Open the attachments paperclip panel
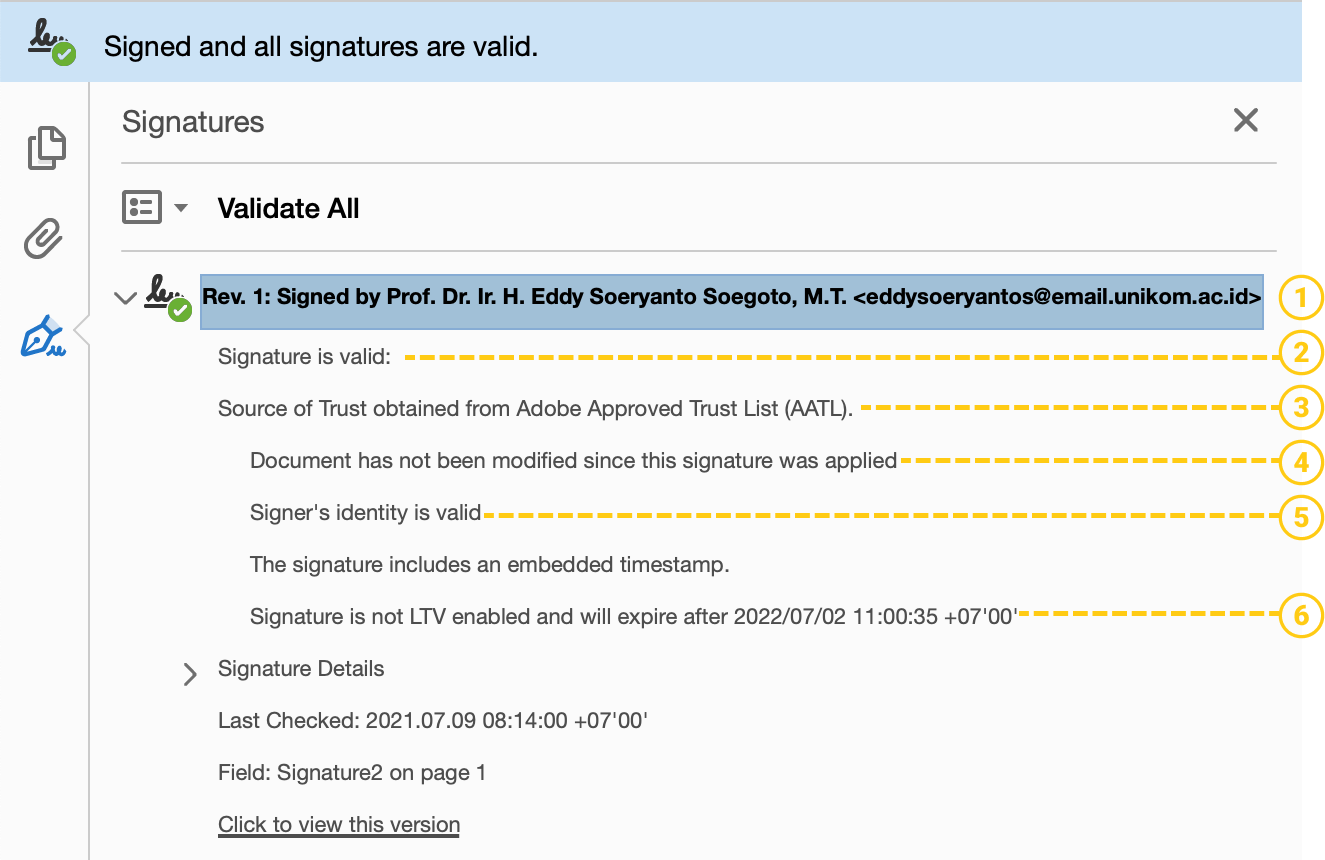This screenshot has height=860, width=1325. (x=44, y=240)
